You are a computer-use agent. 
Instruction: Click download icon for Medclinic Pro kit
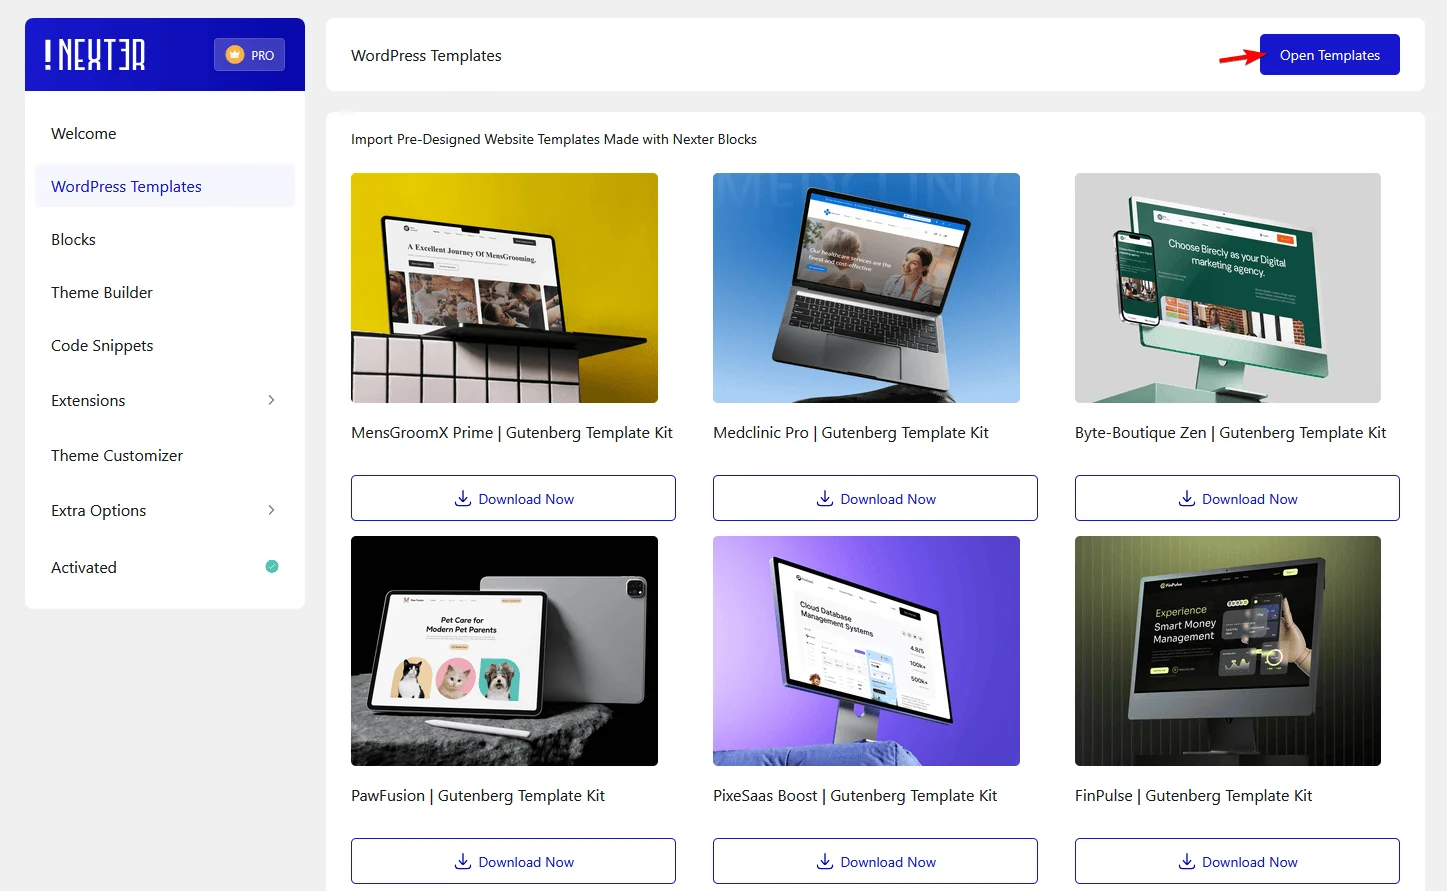[x=825, y=498]
